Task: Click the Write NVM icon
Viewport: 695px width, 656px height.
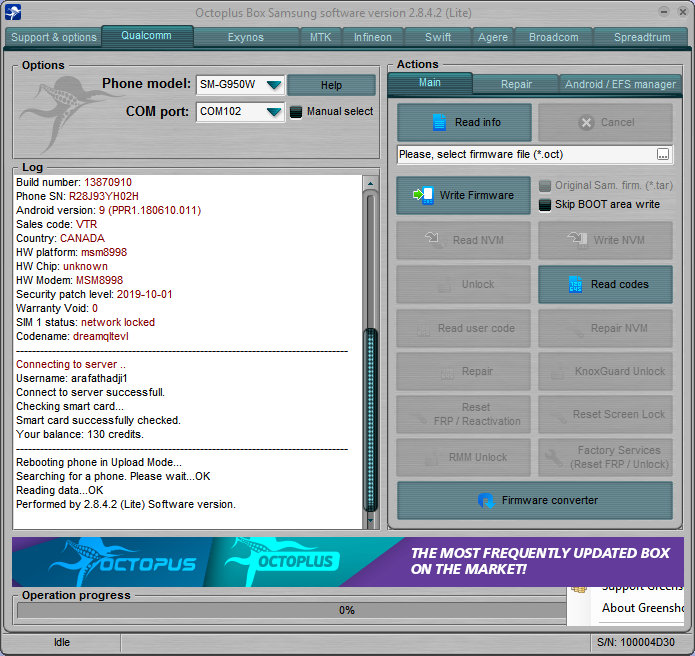Action: pyautogui.click(x=577, y=240)
